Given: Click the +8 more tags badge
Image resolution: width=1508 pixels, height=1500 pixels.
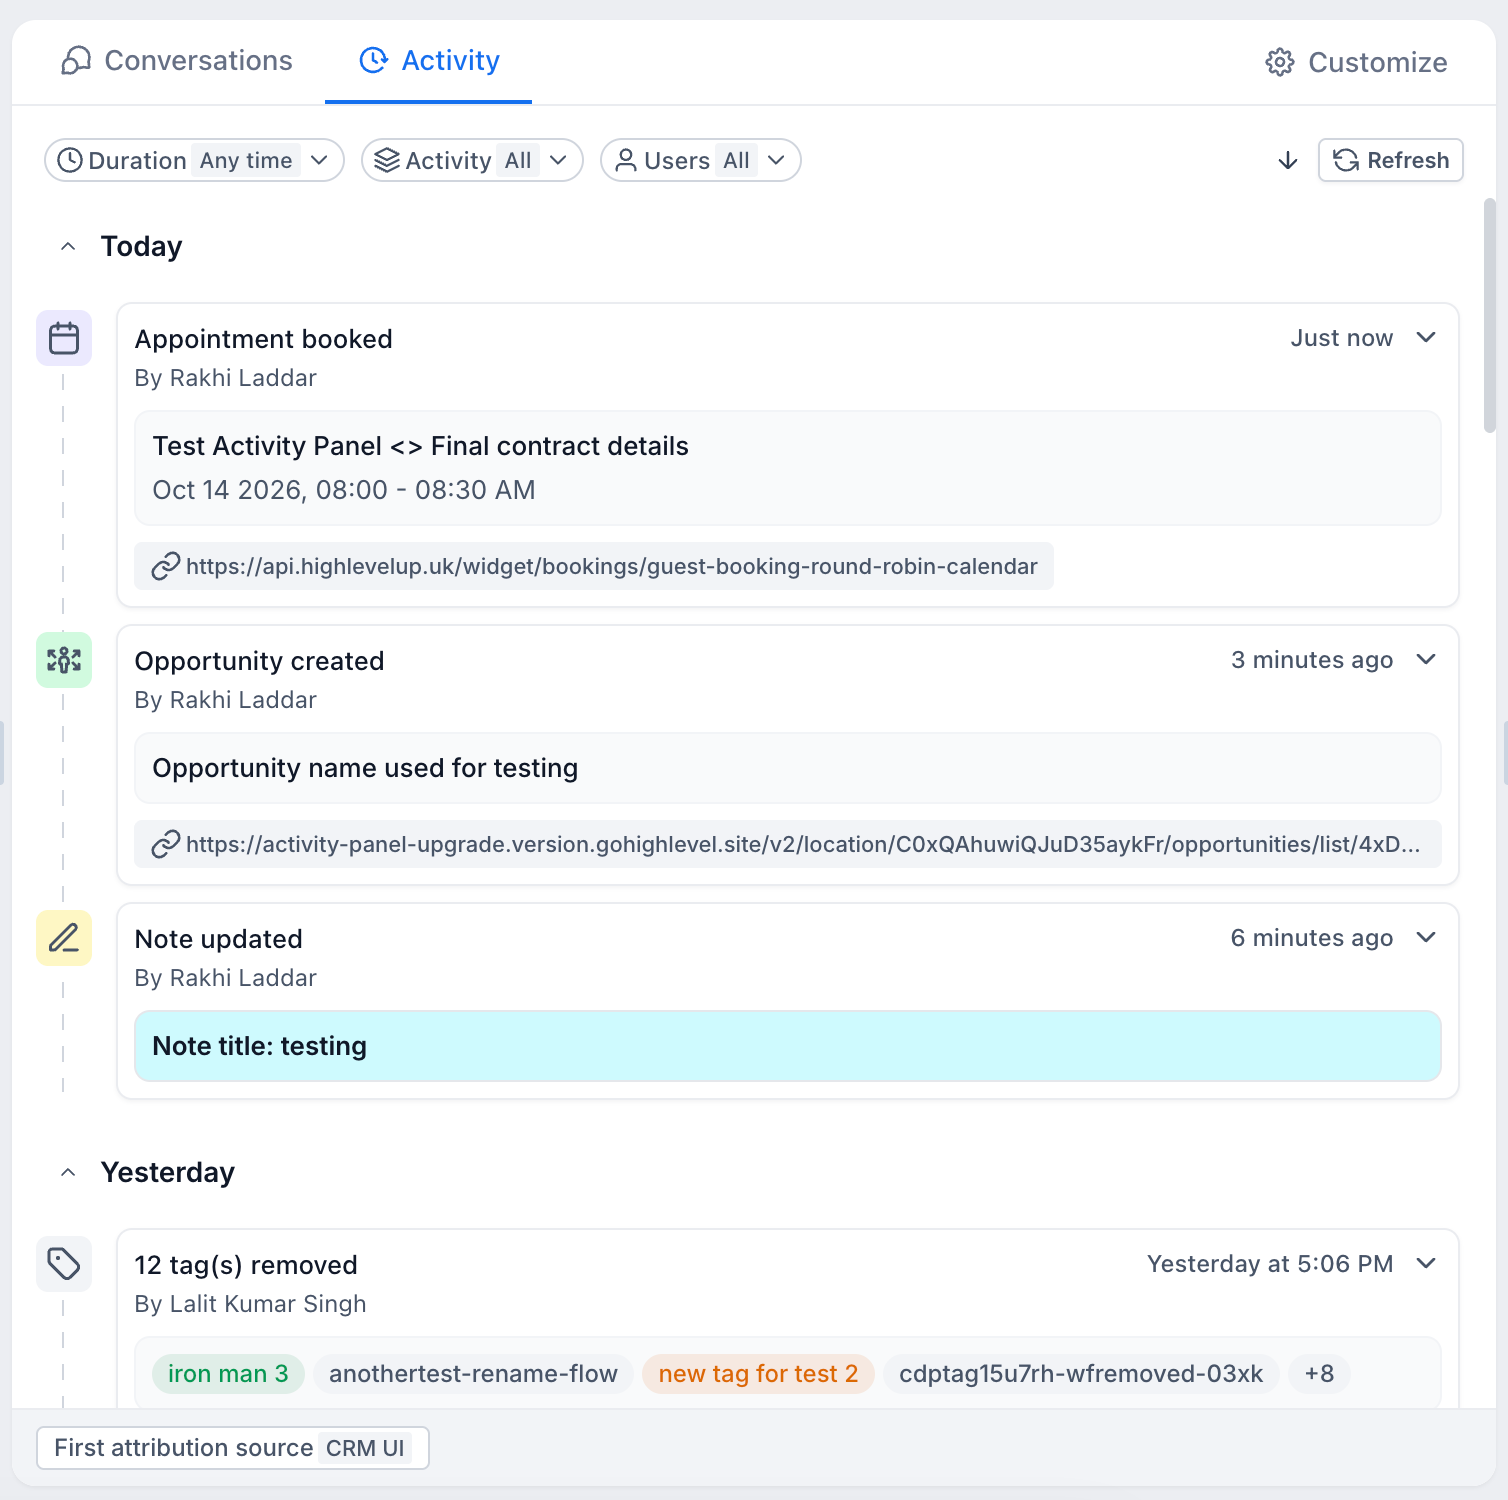Looking at the screenshot, I should pyautogui.click(x=1319, y=1374).
